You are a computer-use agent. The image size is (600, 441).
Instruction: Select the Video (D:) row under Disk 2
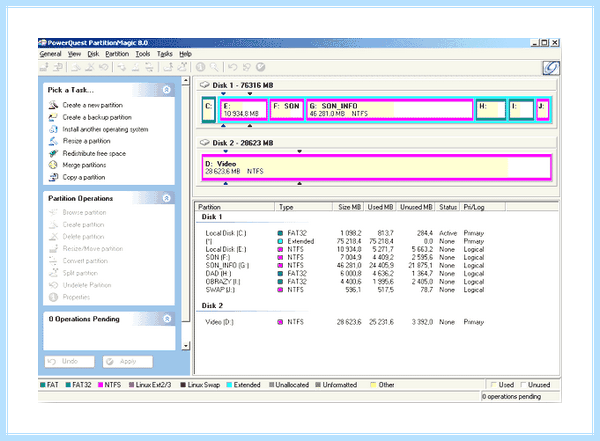(344, 322)
